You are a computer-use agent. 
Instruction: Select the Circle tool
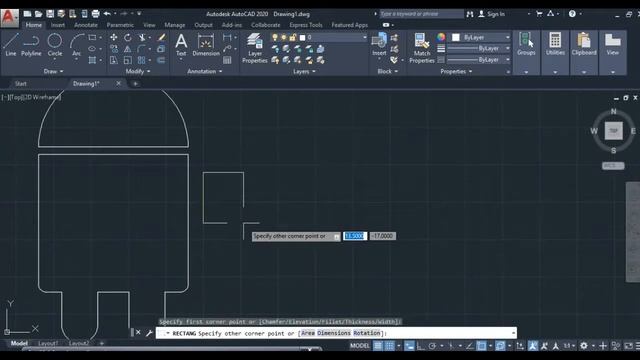click(x=55, y=44)
